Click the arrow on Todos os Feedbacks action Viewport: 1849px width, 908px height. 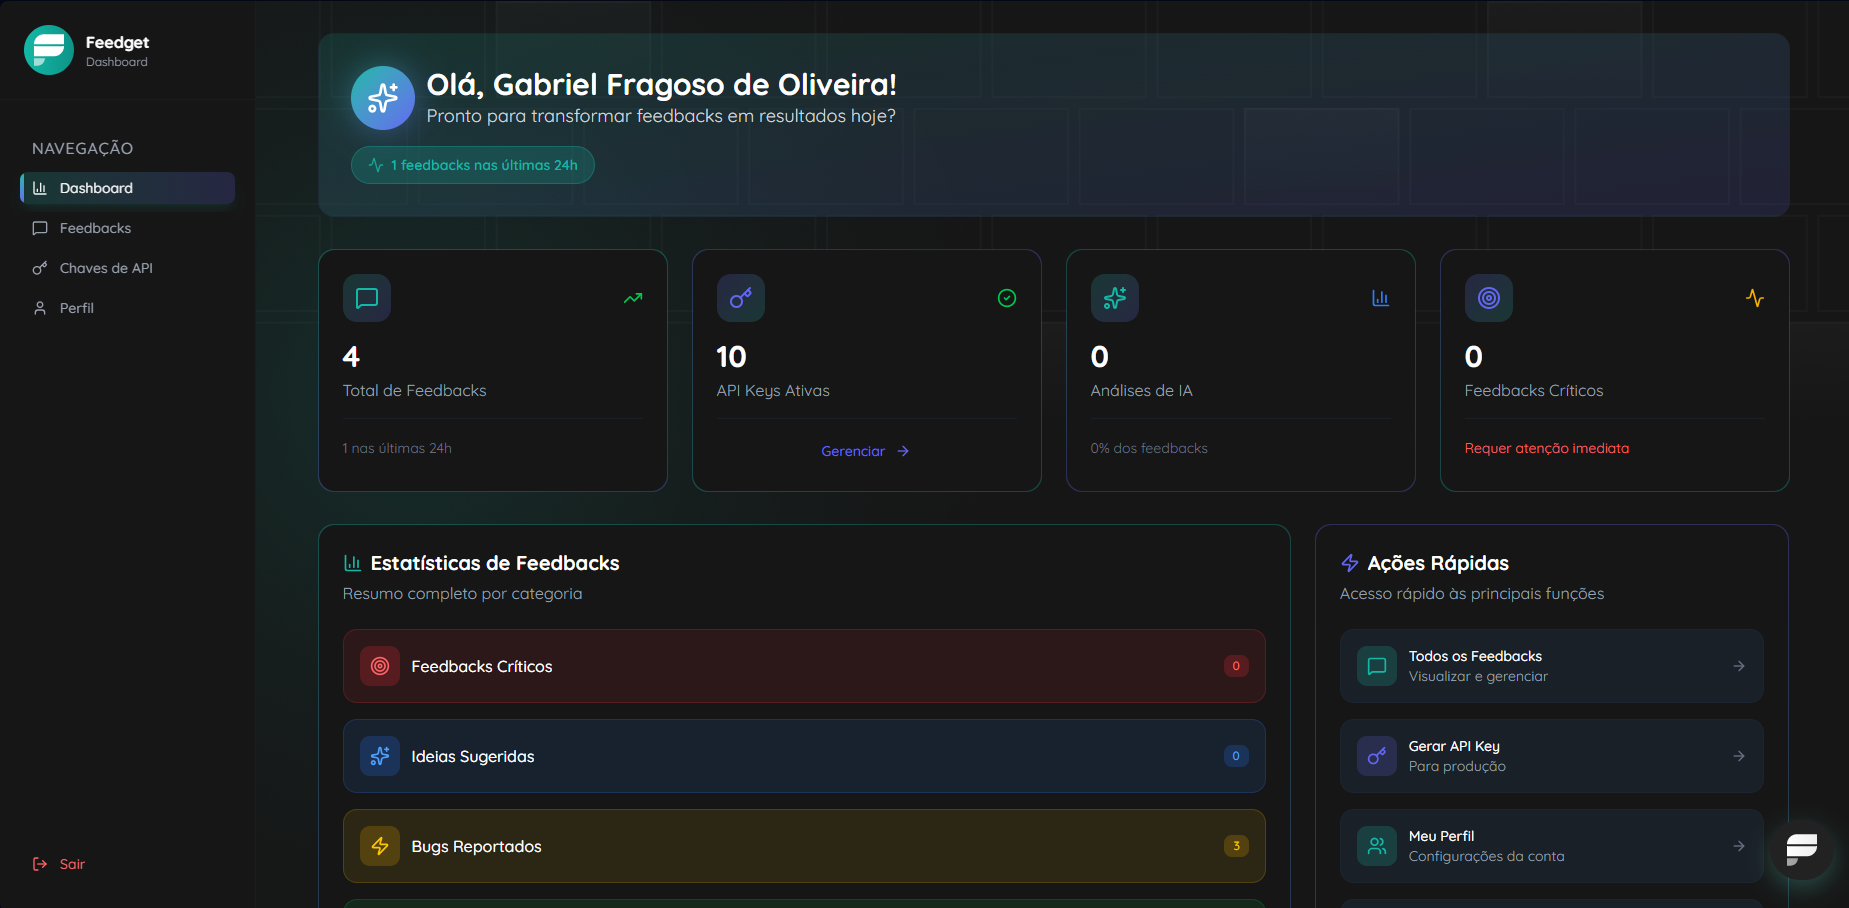[1739, 666]
